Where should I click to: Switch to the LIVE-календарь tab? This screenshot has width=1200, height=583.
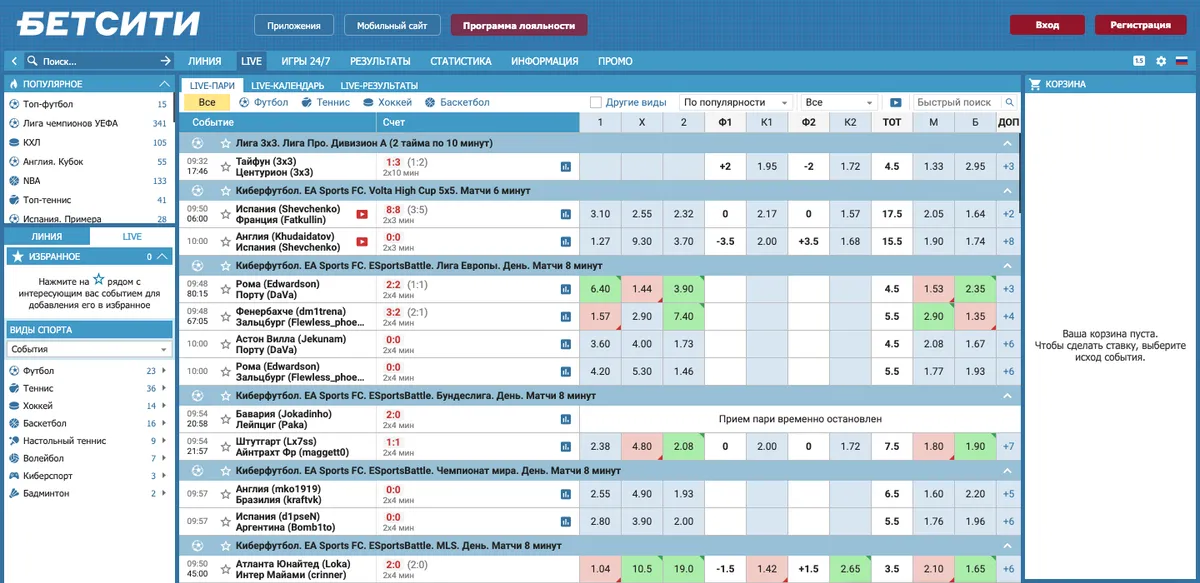(x=287, y=86)
